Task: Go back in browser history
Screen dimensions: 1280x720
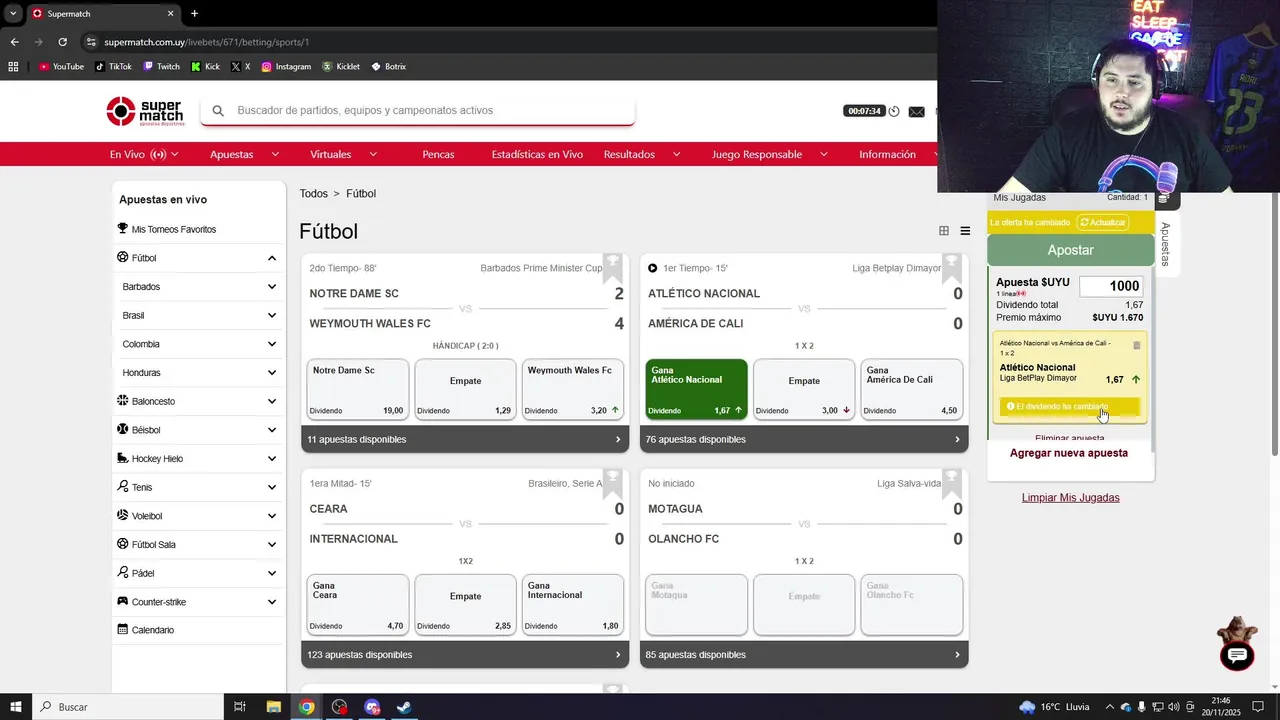Action: coord(14,42)
